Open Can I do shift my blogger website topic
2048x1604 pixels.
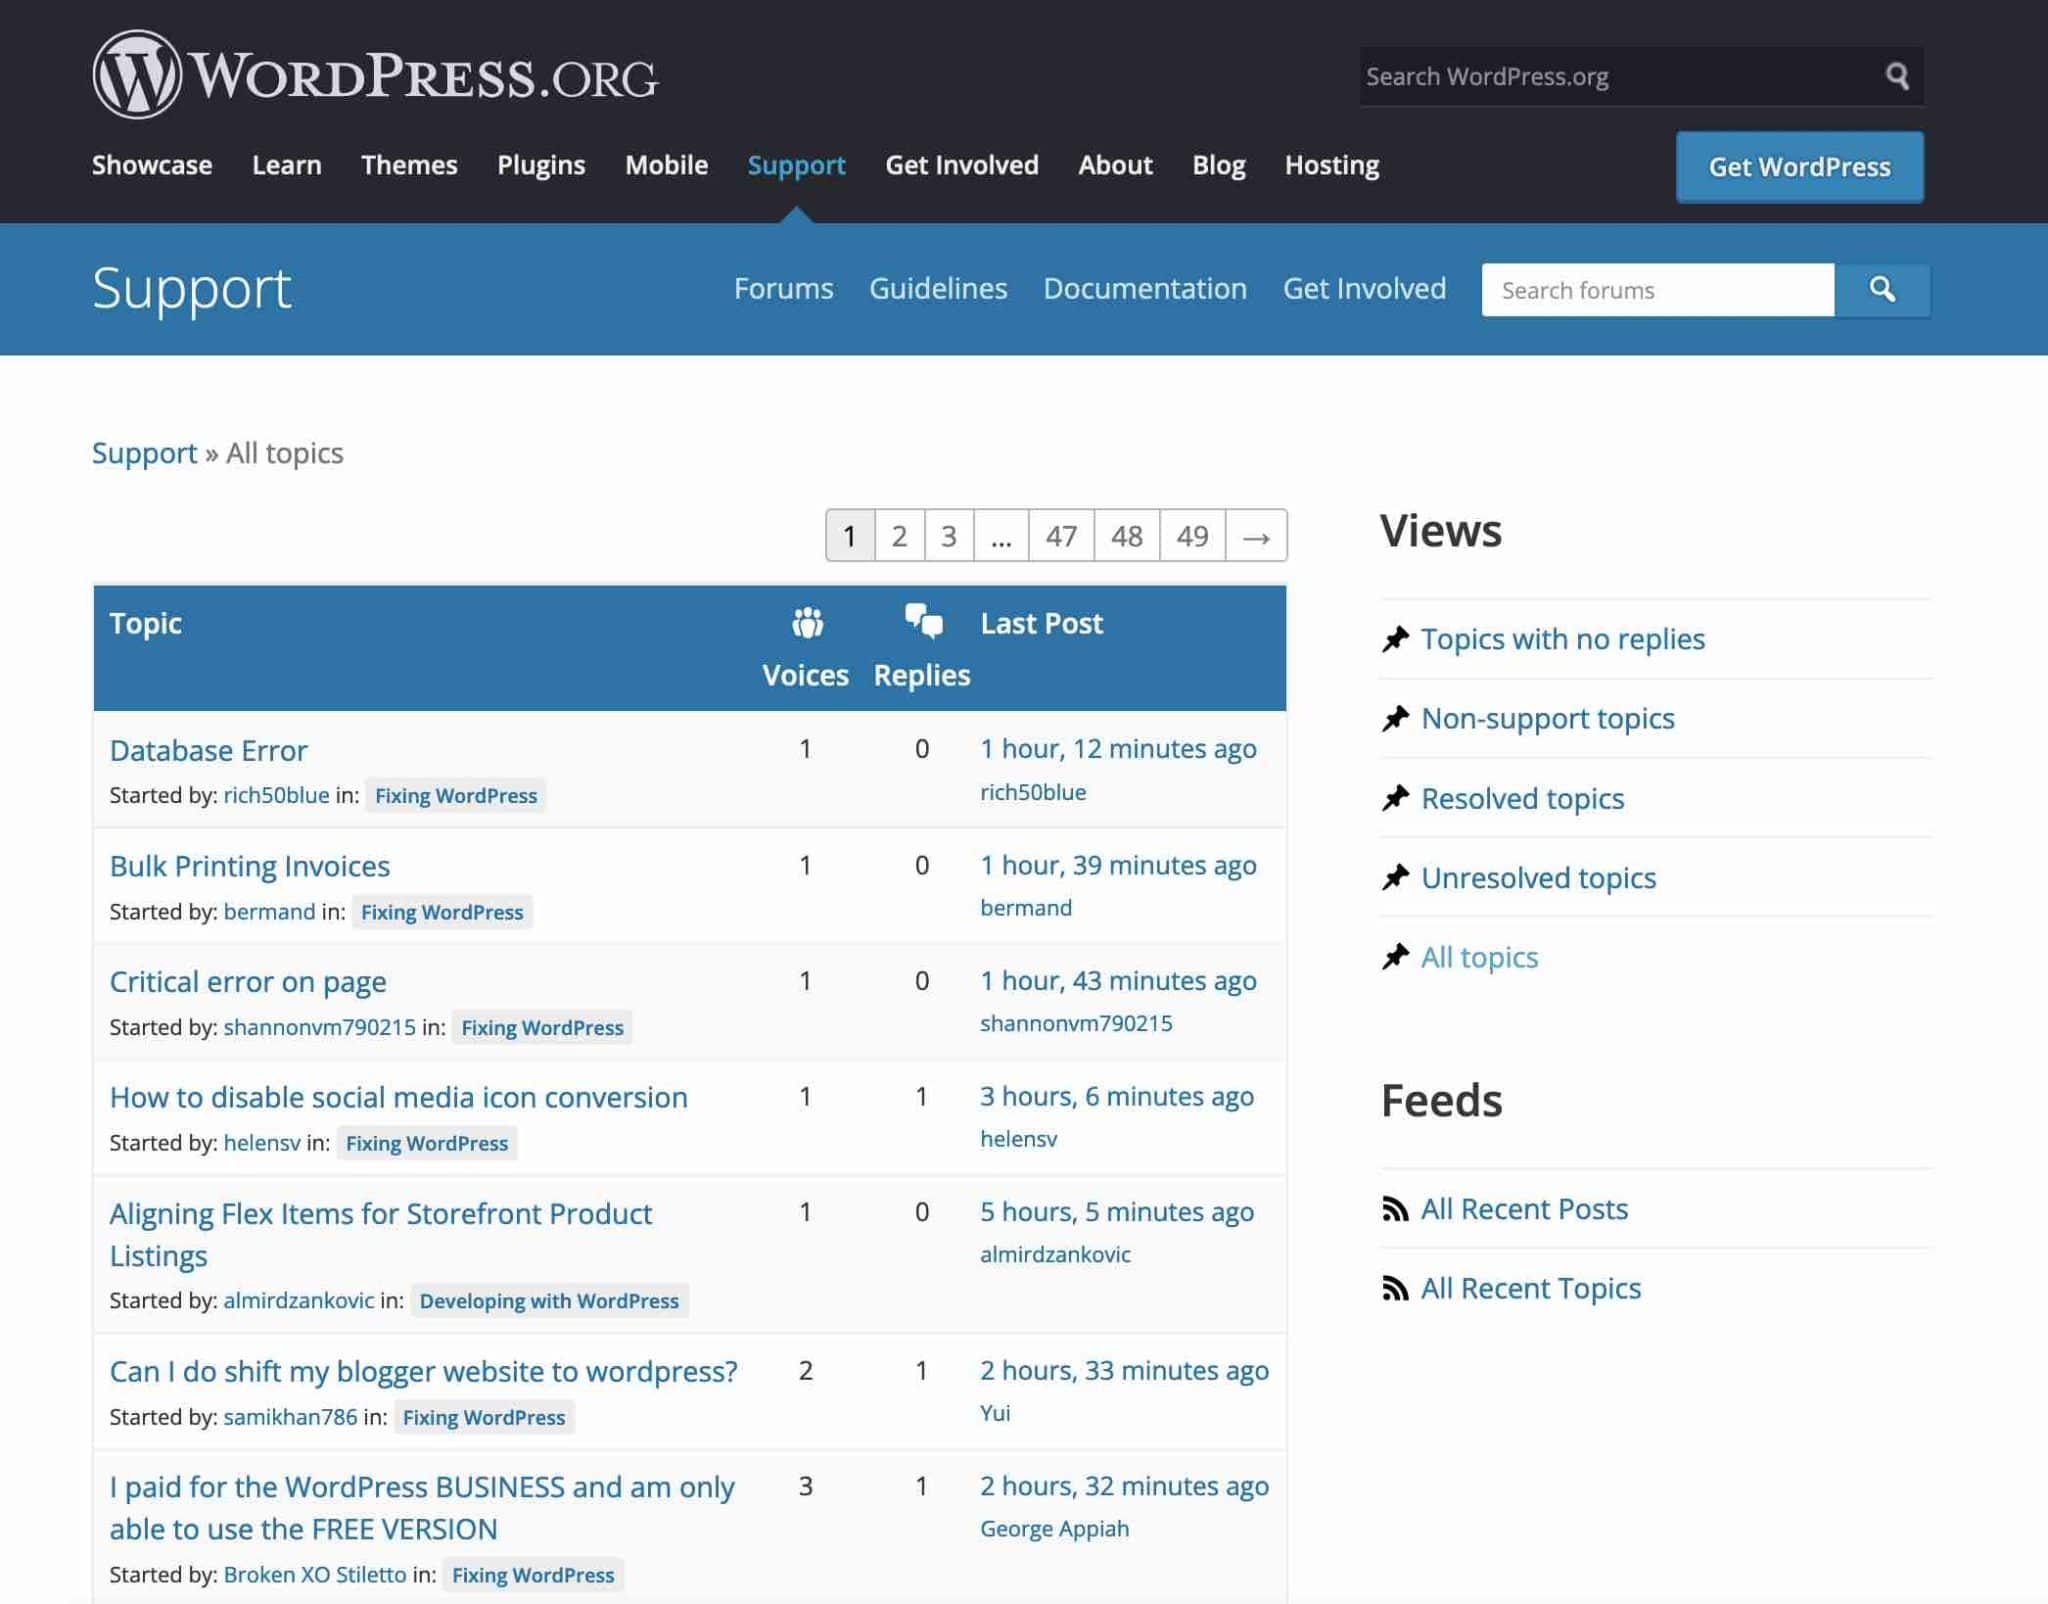click(x=423, y=1371)
